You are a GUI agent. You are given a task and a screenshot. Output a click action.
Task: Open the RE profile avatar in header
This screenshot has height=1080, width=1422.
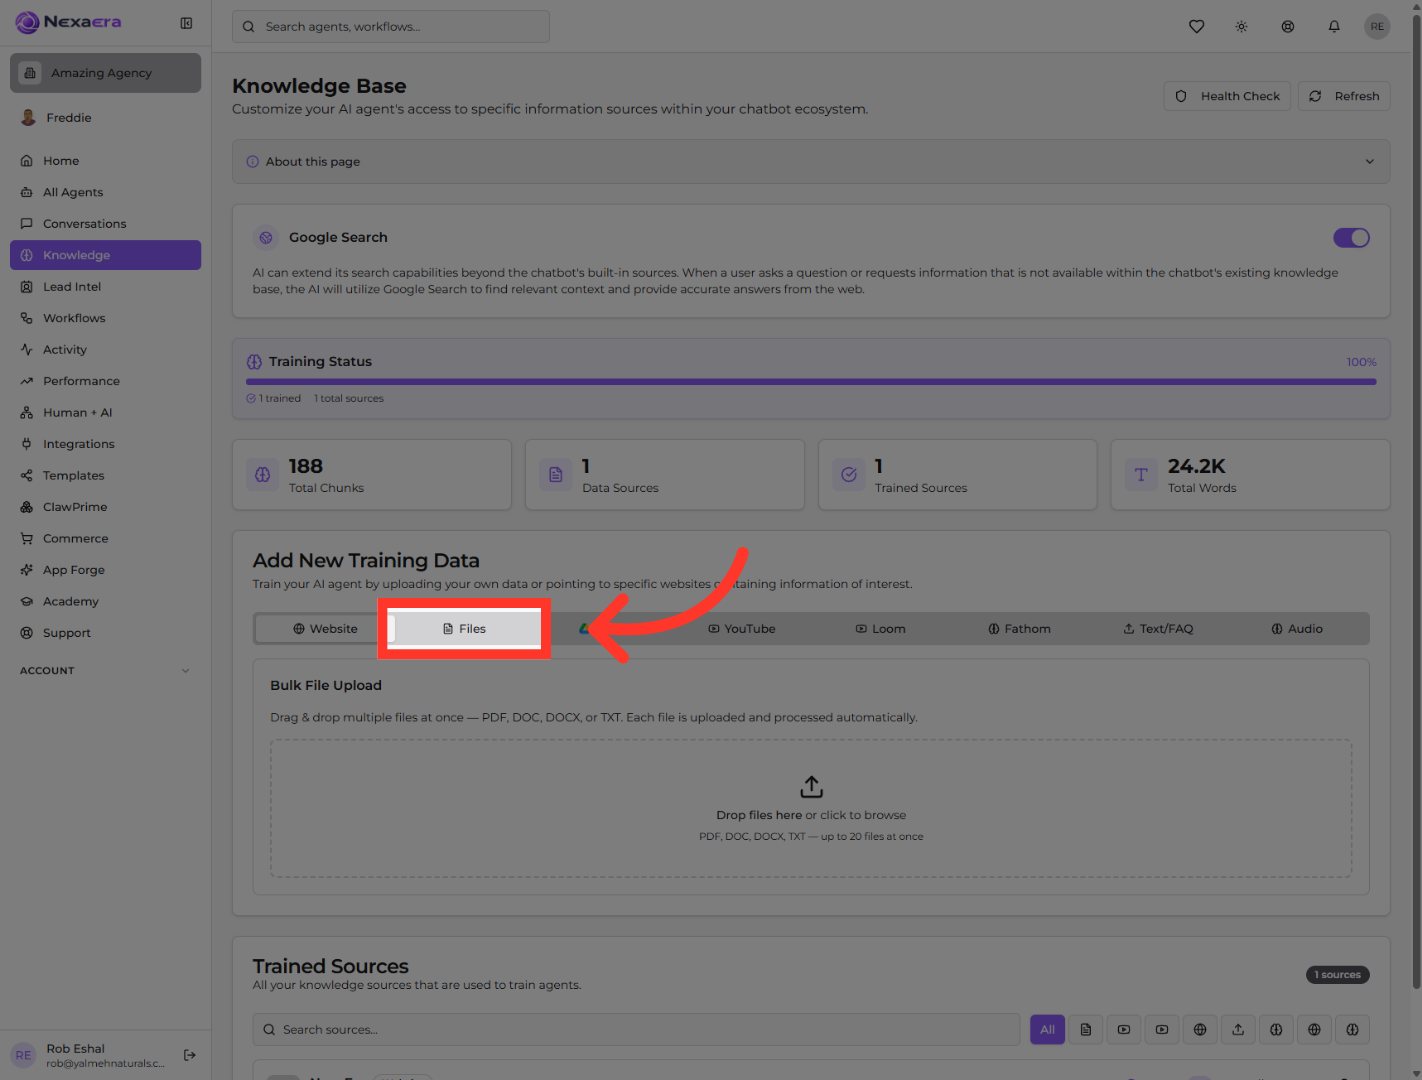1377,27
